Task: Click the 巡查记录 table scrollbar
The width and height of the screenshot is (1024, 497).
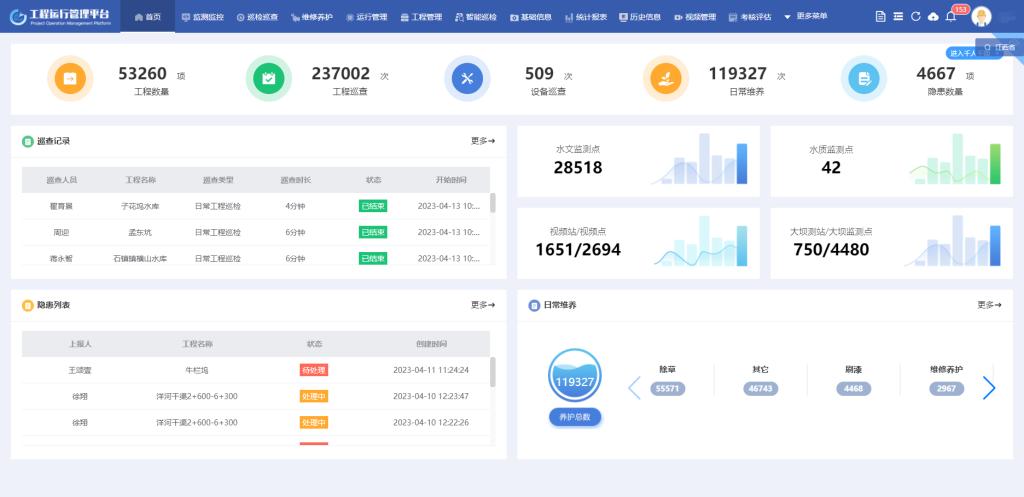Action: point(492,204)
